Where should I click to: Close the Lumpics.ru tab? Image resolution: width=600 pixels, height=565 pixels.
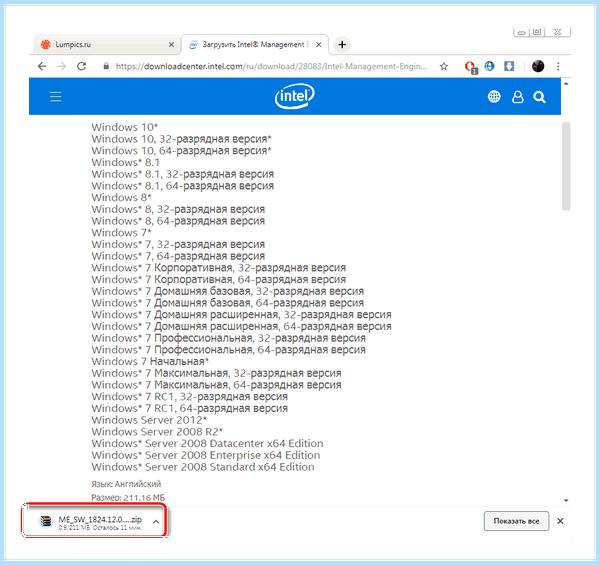coord(171,45)
